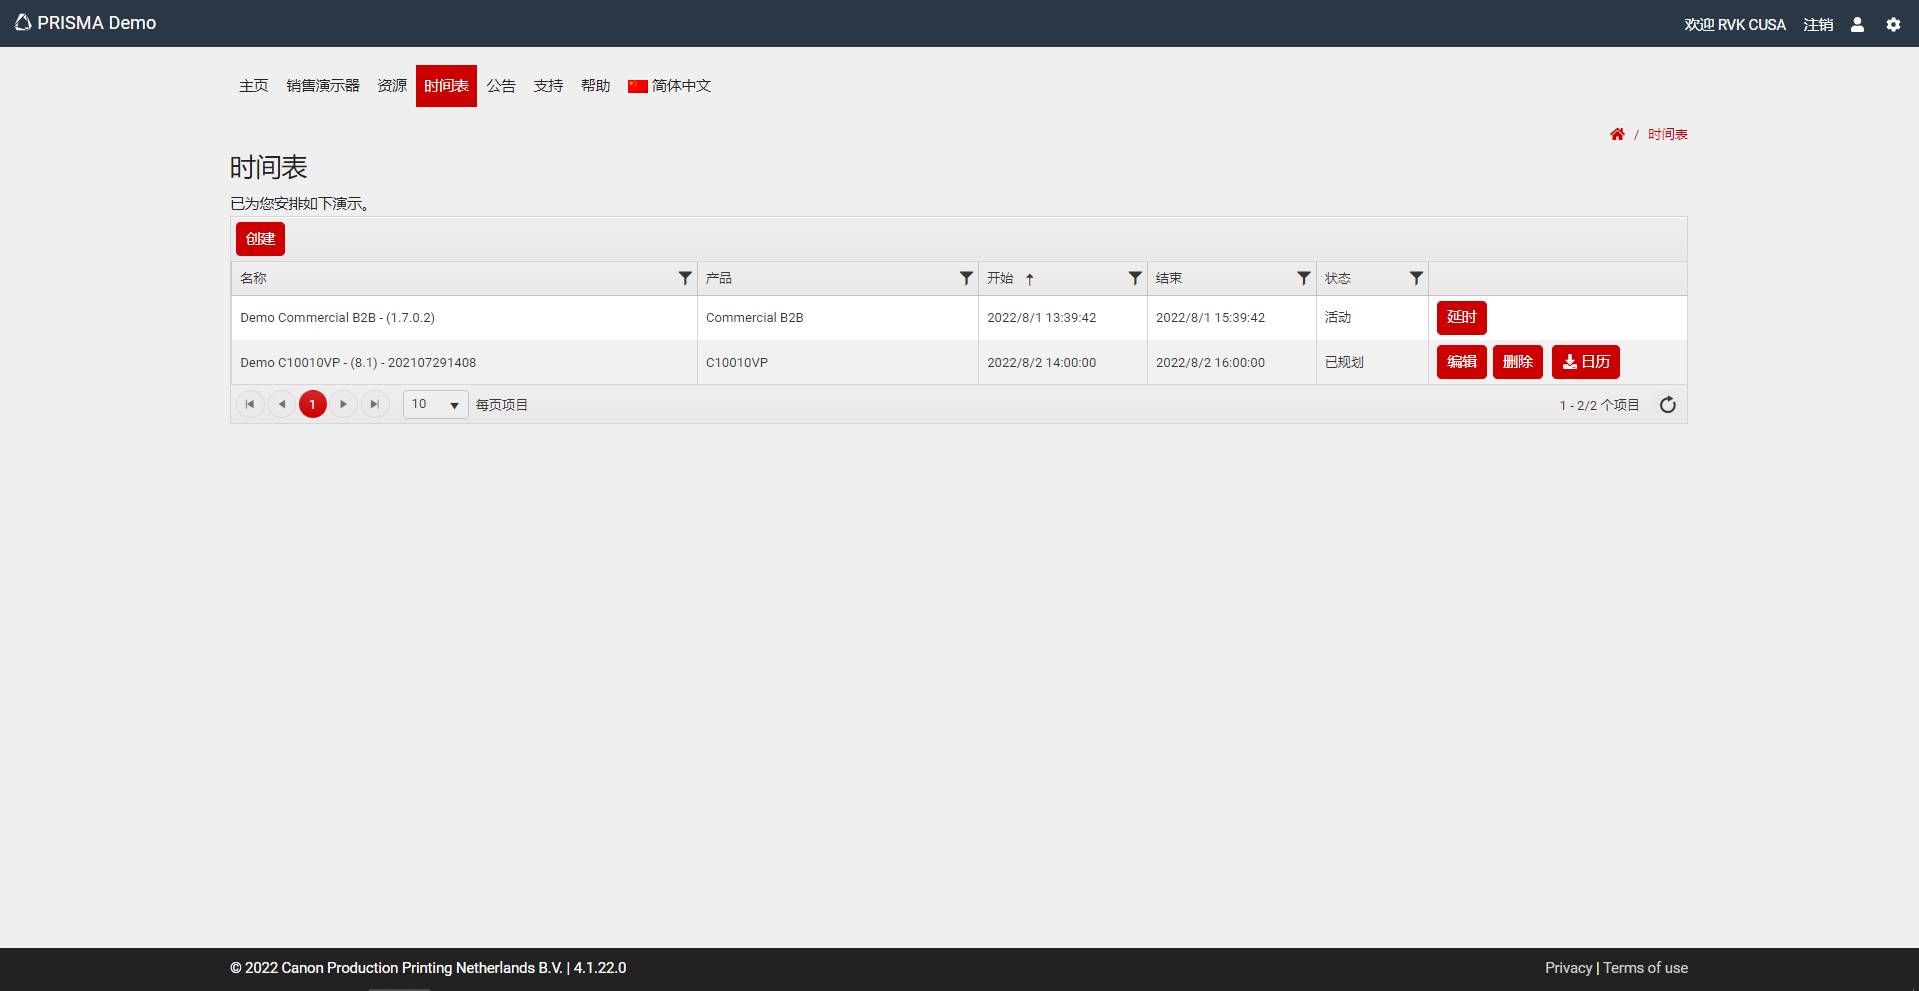1919x991 pixels.
Task: Open the 公告 menu item
Action: [501, 86]
